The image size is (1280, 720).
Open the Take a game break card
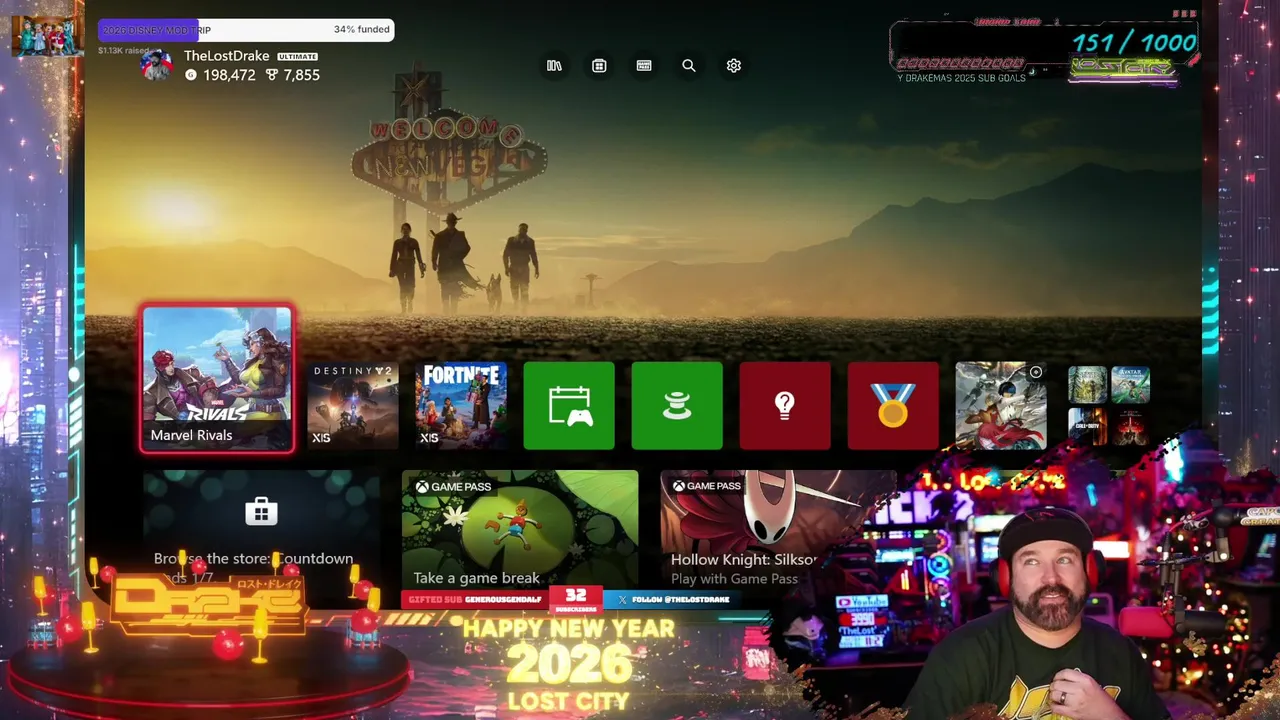point(520,530)
